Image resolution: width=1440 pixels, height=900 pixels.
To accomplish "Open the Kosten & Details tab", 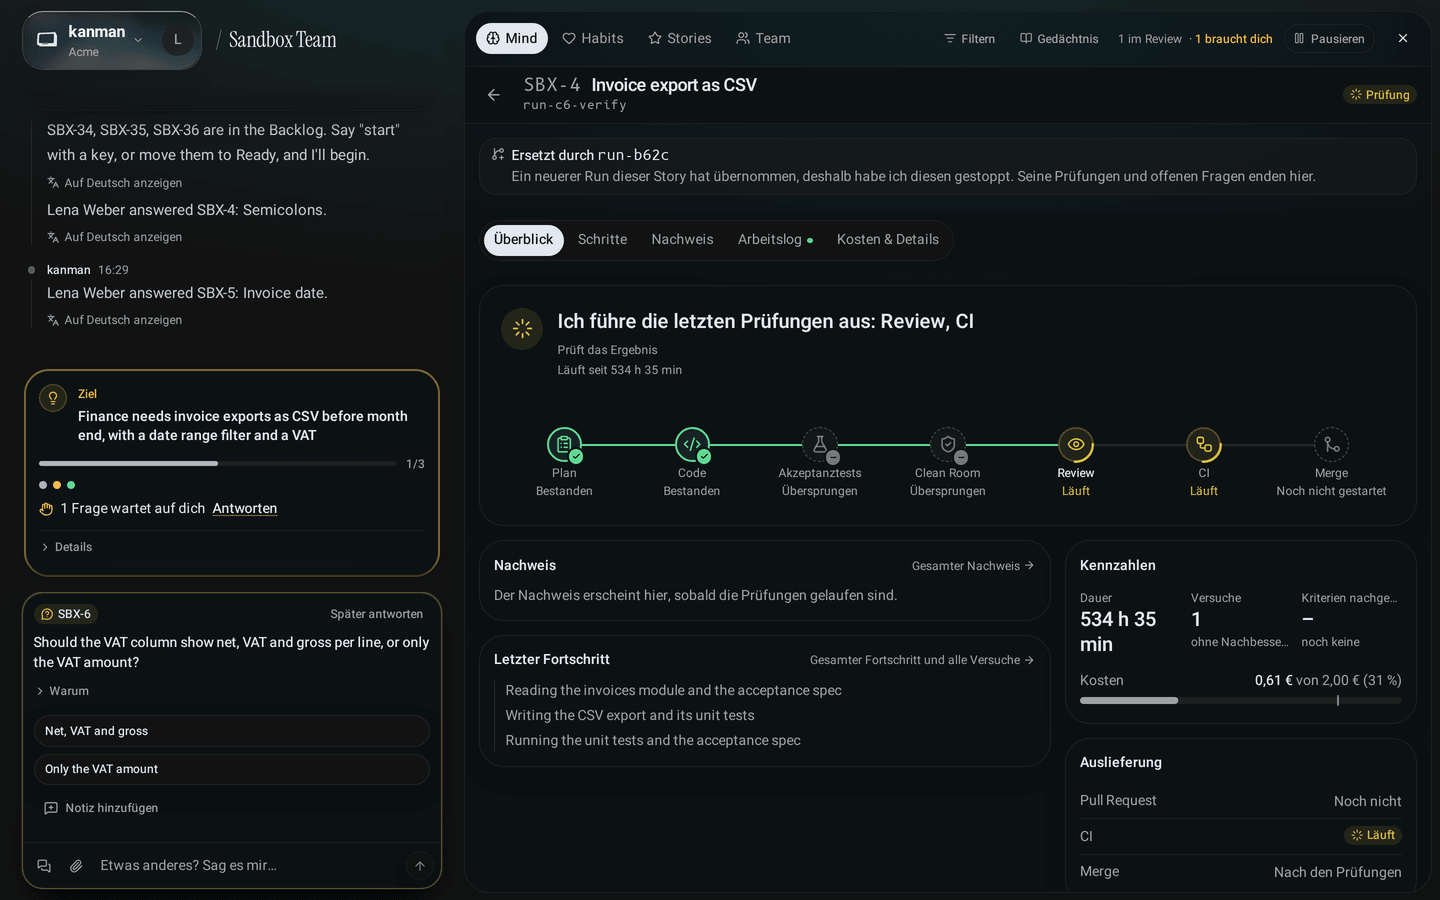I will (888, 240).
